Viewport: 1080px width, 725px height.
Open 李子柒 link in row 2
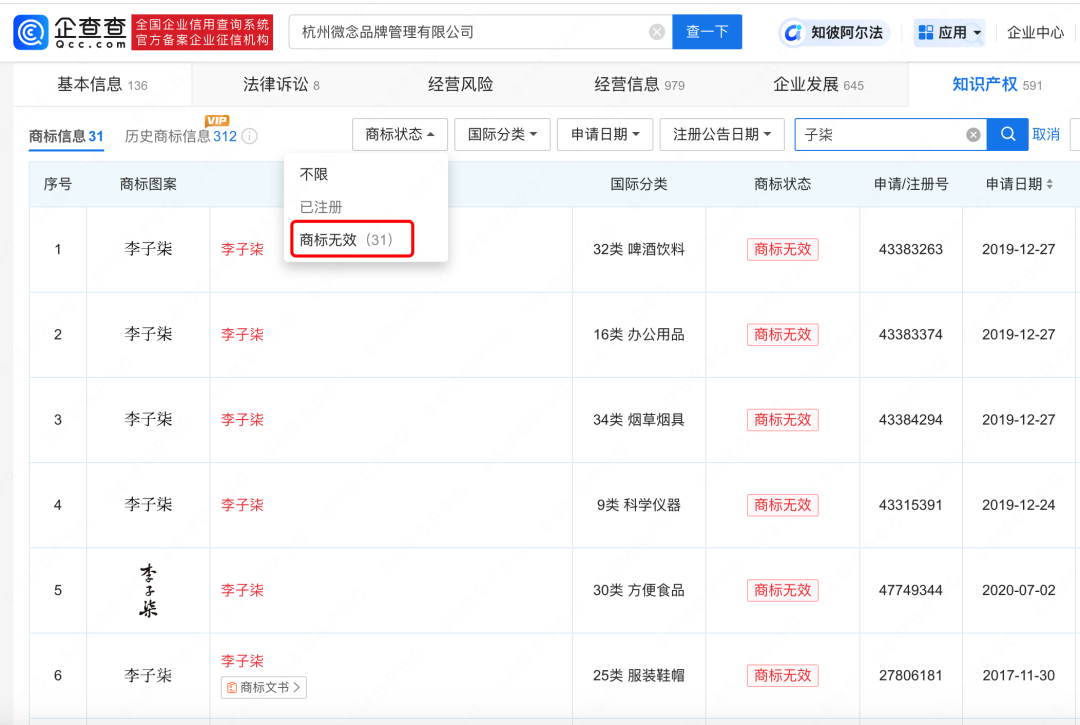coord(242,335)
